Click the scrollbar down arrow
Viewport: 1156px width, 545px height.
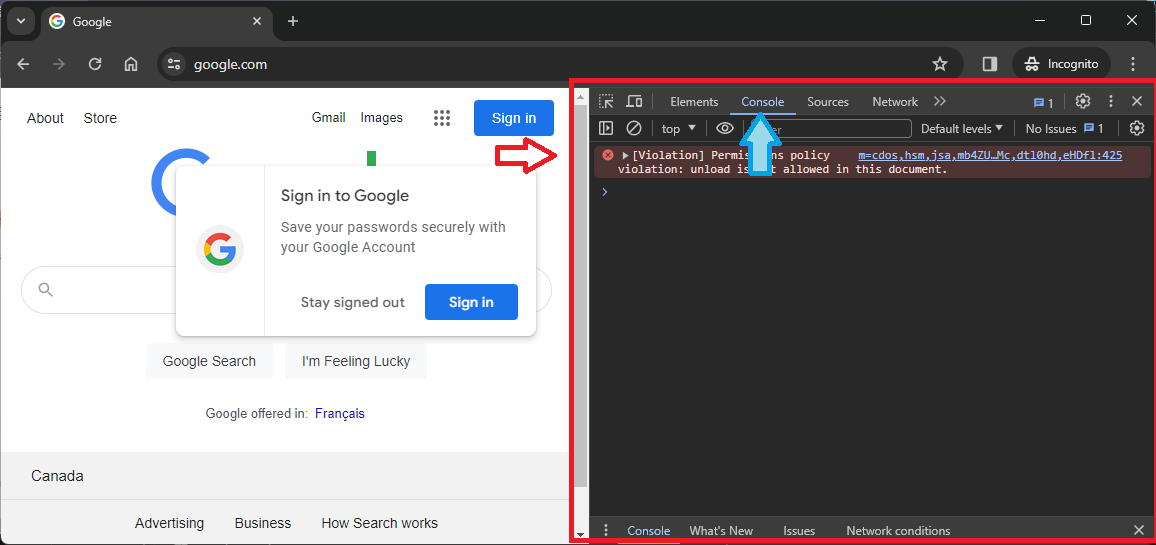(580, 535)
